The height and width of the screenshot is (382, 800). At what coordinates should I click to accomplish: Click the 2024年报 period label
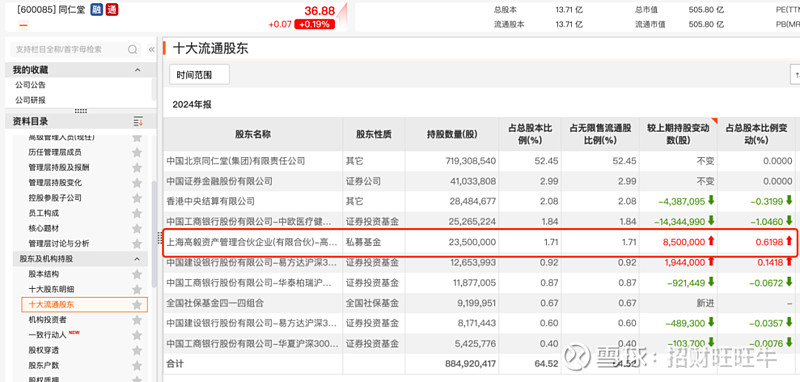(x=192, y=105)
